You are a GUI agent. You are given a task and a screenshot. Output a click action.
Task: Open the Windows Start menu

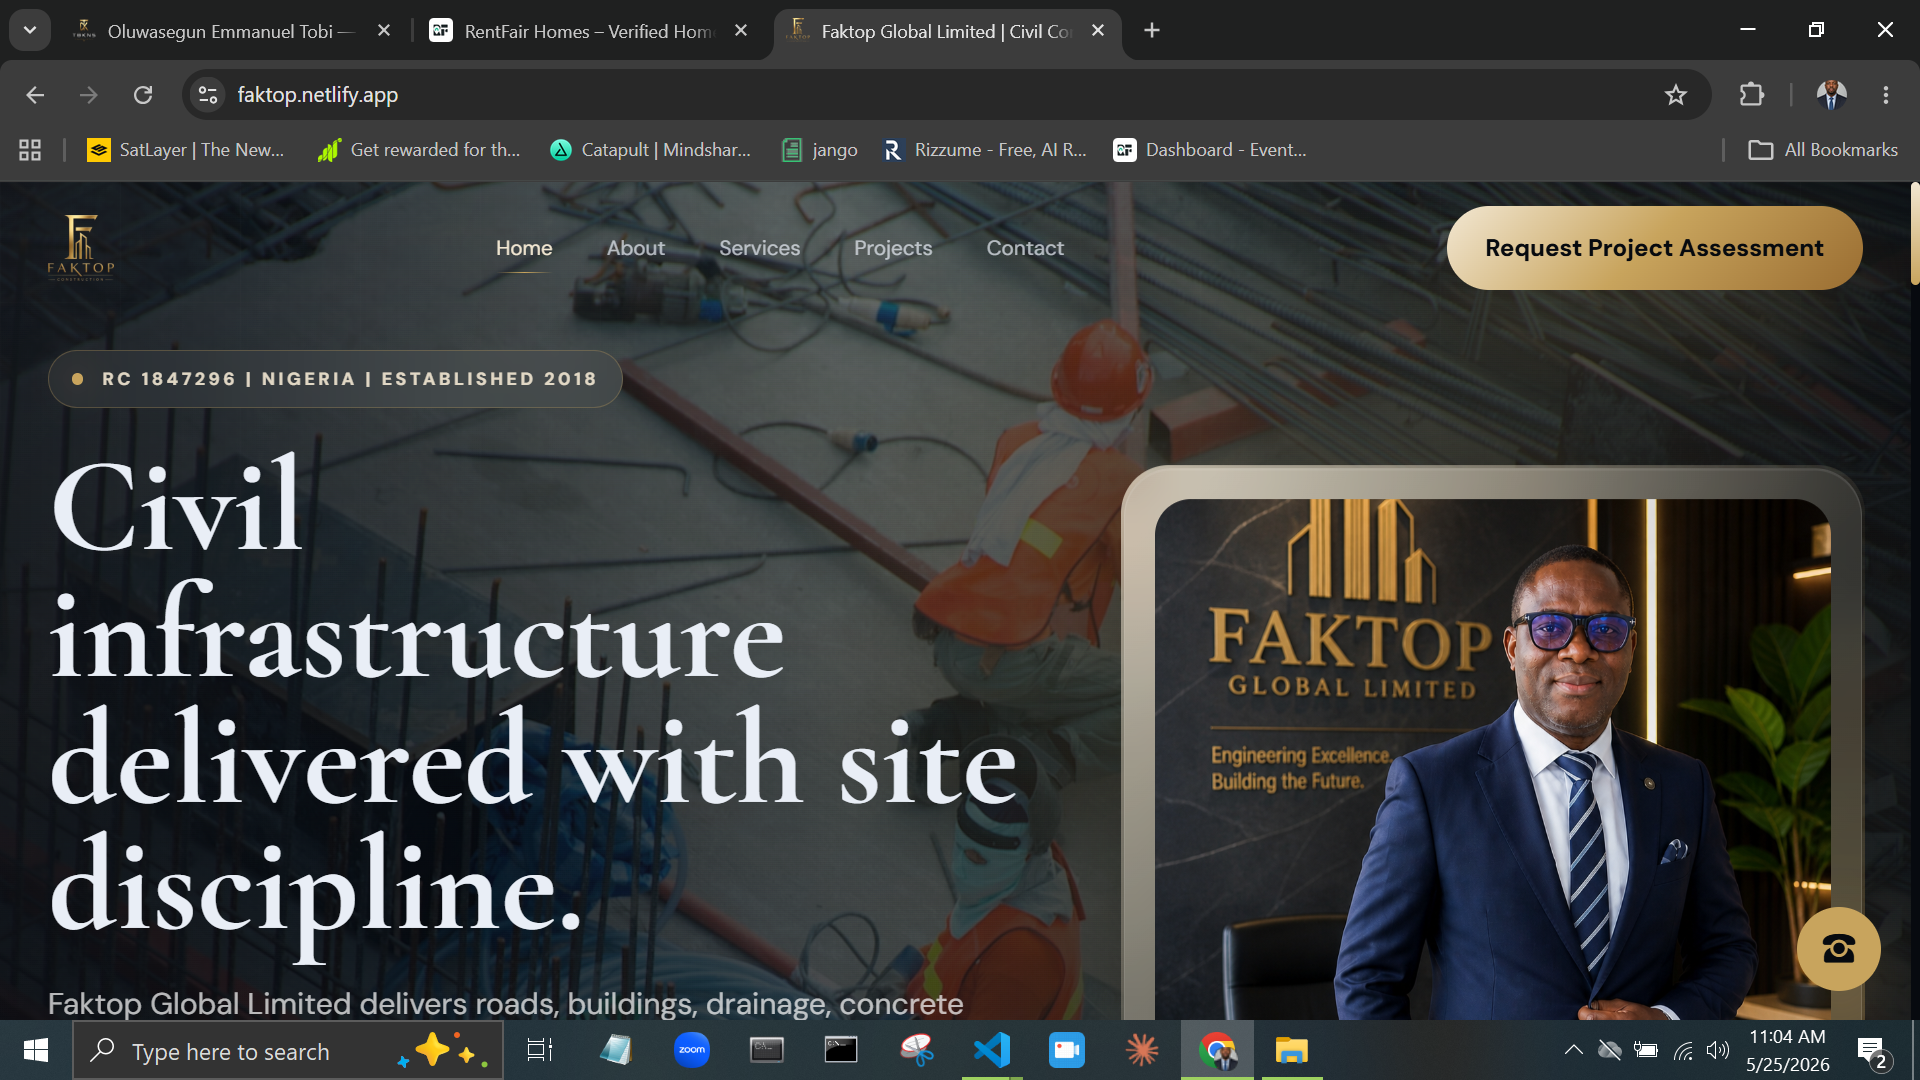click(36, 1050)
